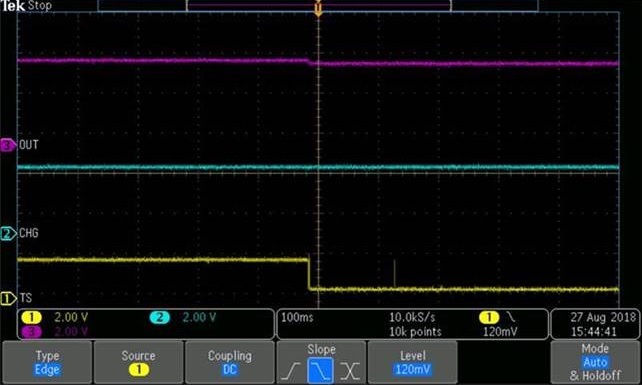Choose the either-edge slope icon
Screen dimensions: 642x385
tap(350, 371)
